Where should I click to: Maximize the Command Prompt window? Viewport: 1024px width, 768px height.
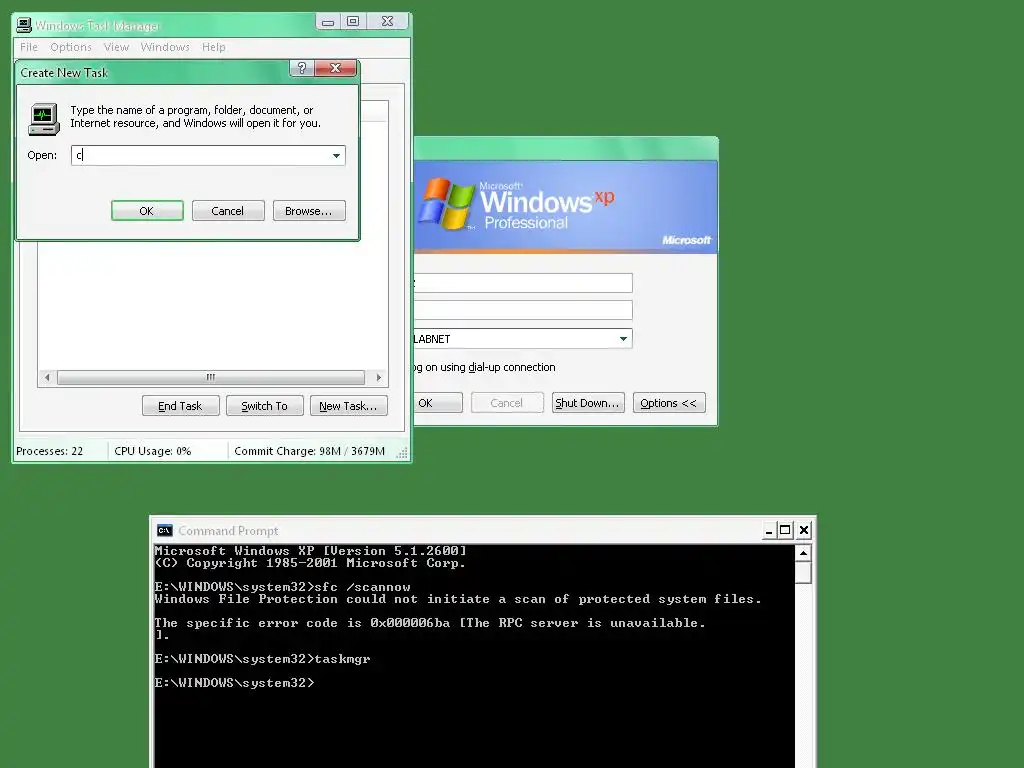pos(786,530)
